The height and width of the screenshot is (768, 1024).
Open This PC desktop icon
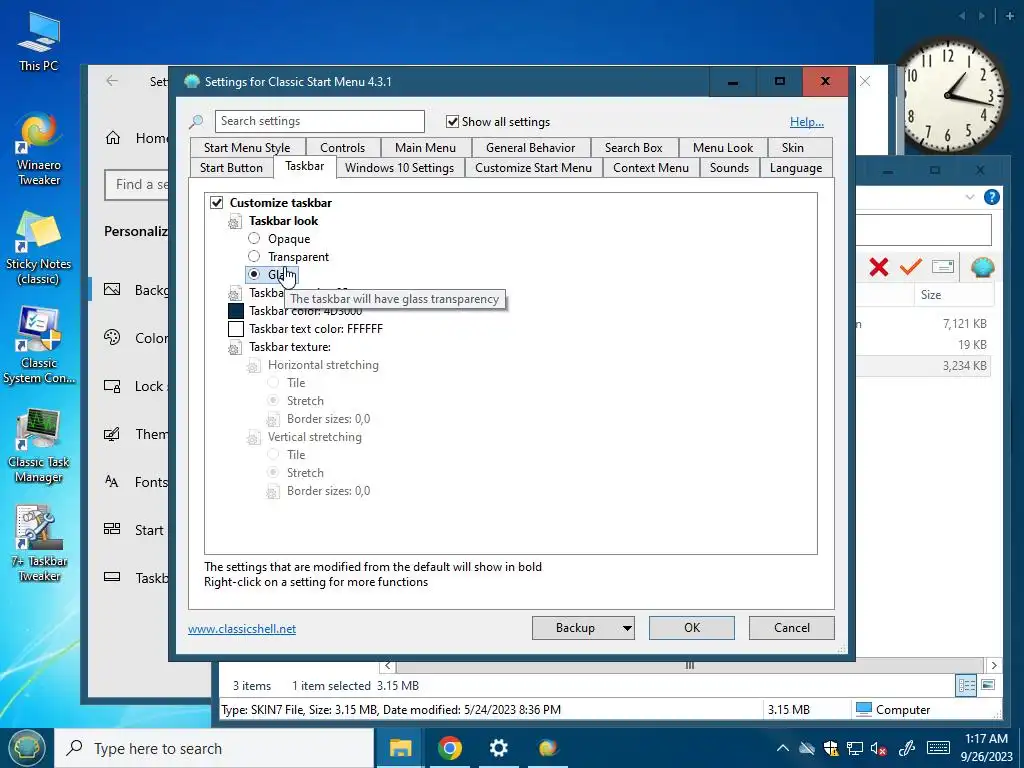39,41
